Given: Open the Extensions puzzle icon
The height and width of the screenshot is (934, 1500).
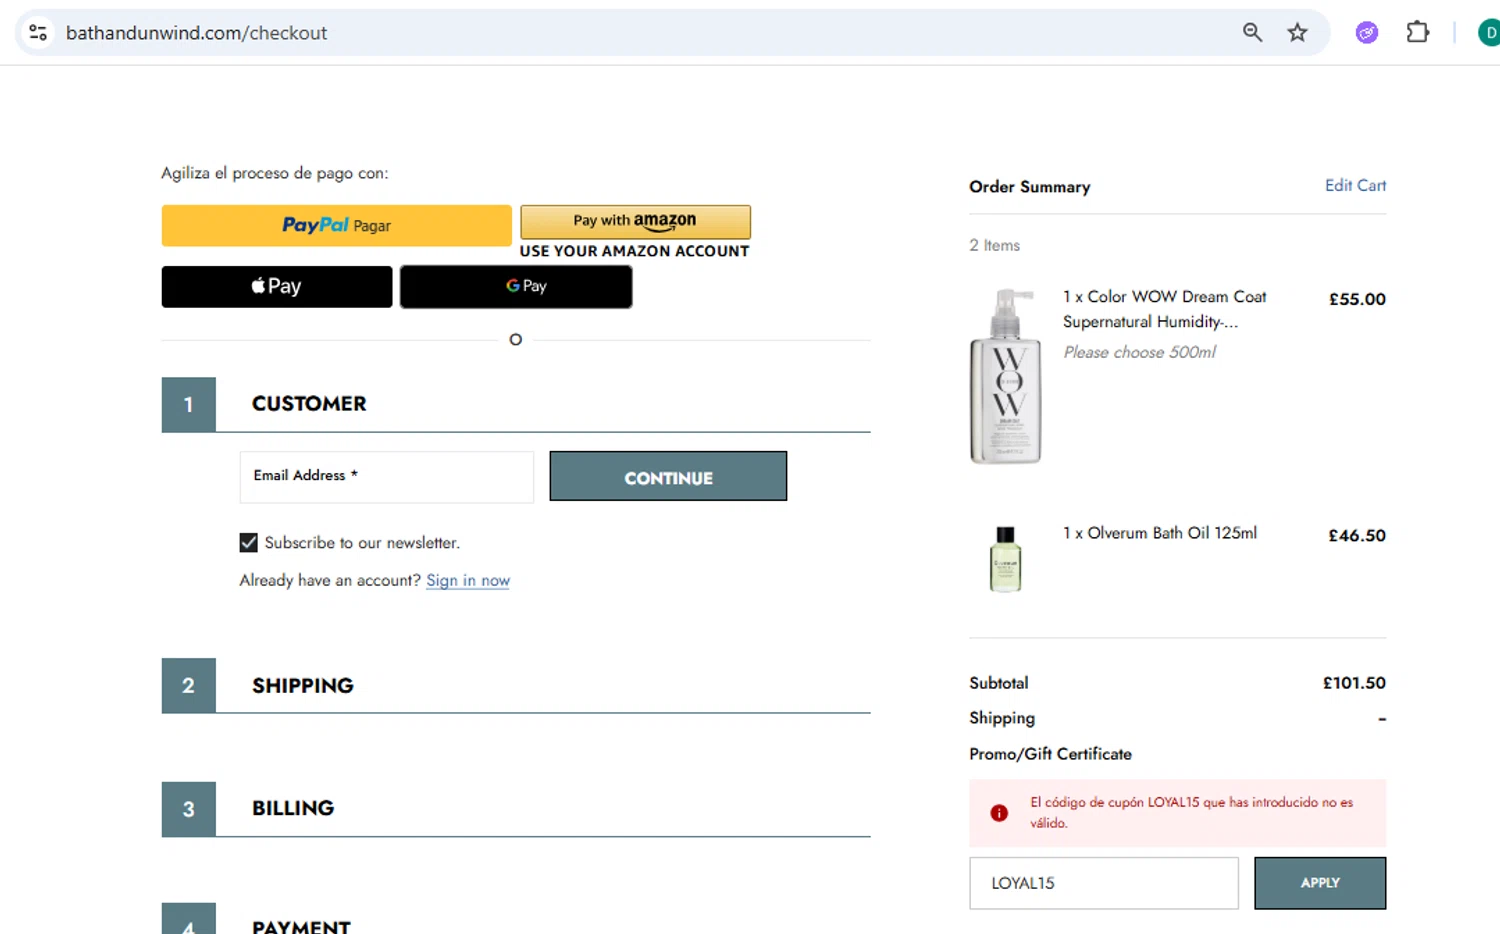Looking at the screenshot, I should pos(1418,33).
